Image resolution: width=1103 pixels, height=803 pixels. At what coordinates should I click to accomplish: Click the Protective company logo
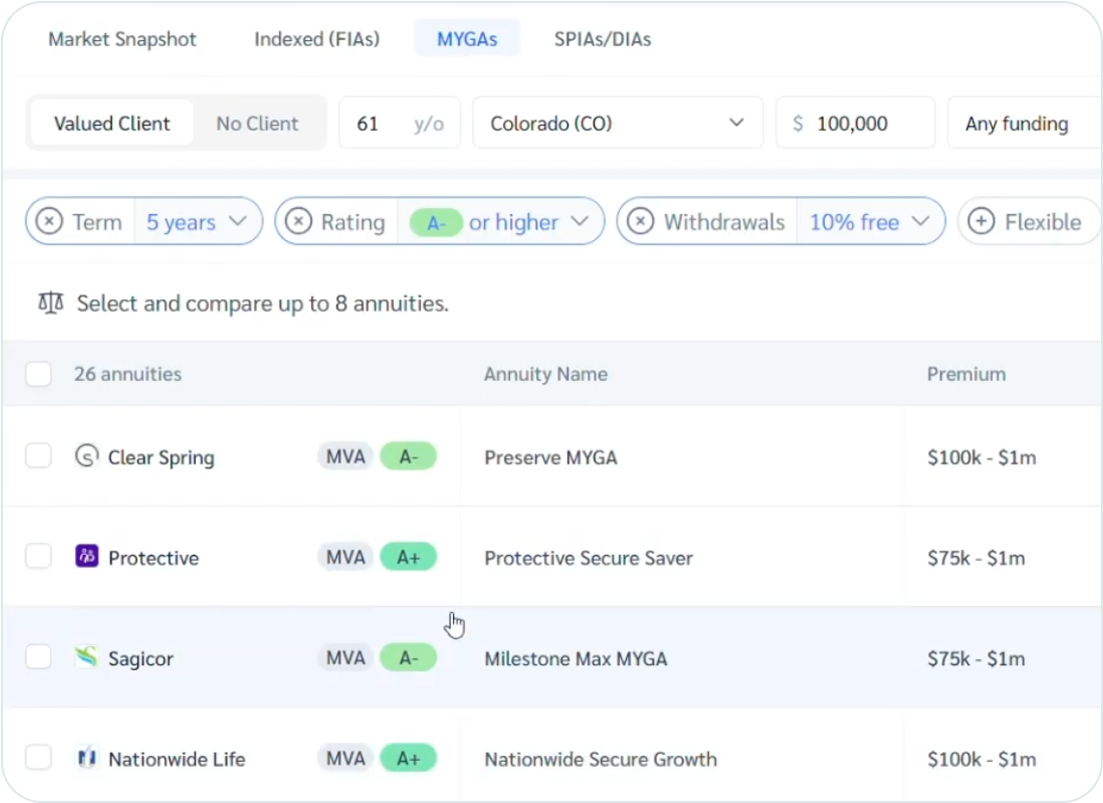(x=87, y=557)
